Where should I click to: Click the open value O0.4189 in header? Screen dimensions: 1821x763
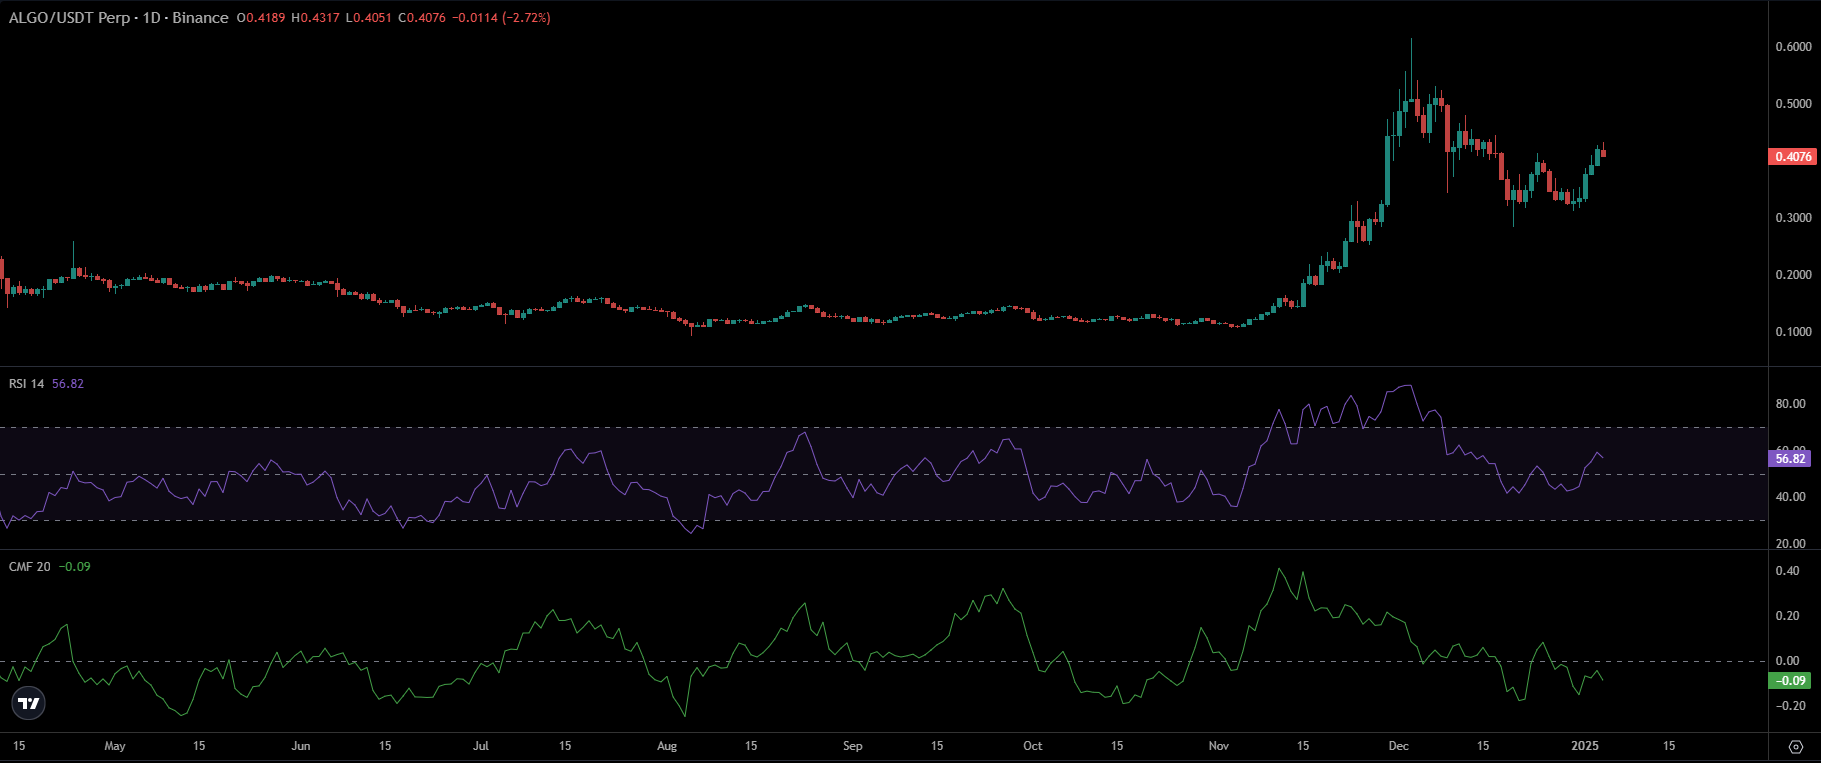pos(261,18)
